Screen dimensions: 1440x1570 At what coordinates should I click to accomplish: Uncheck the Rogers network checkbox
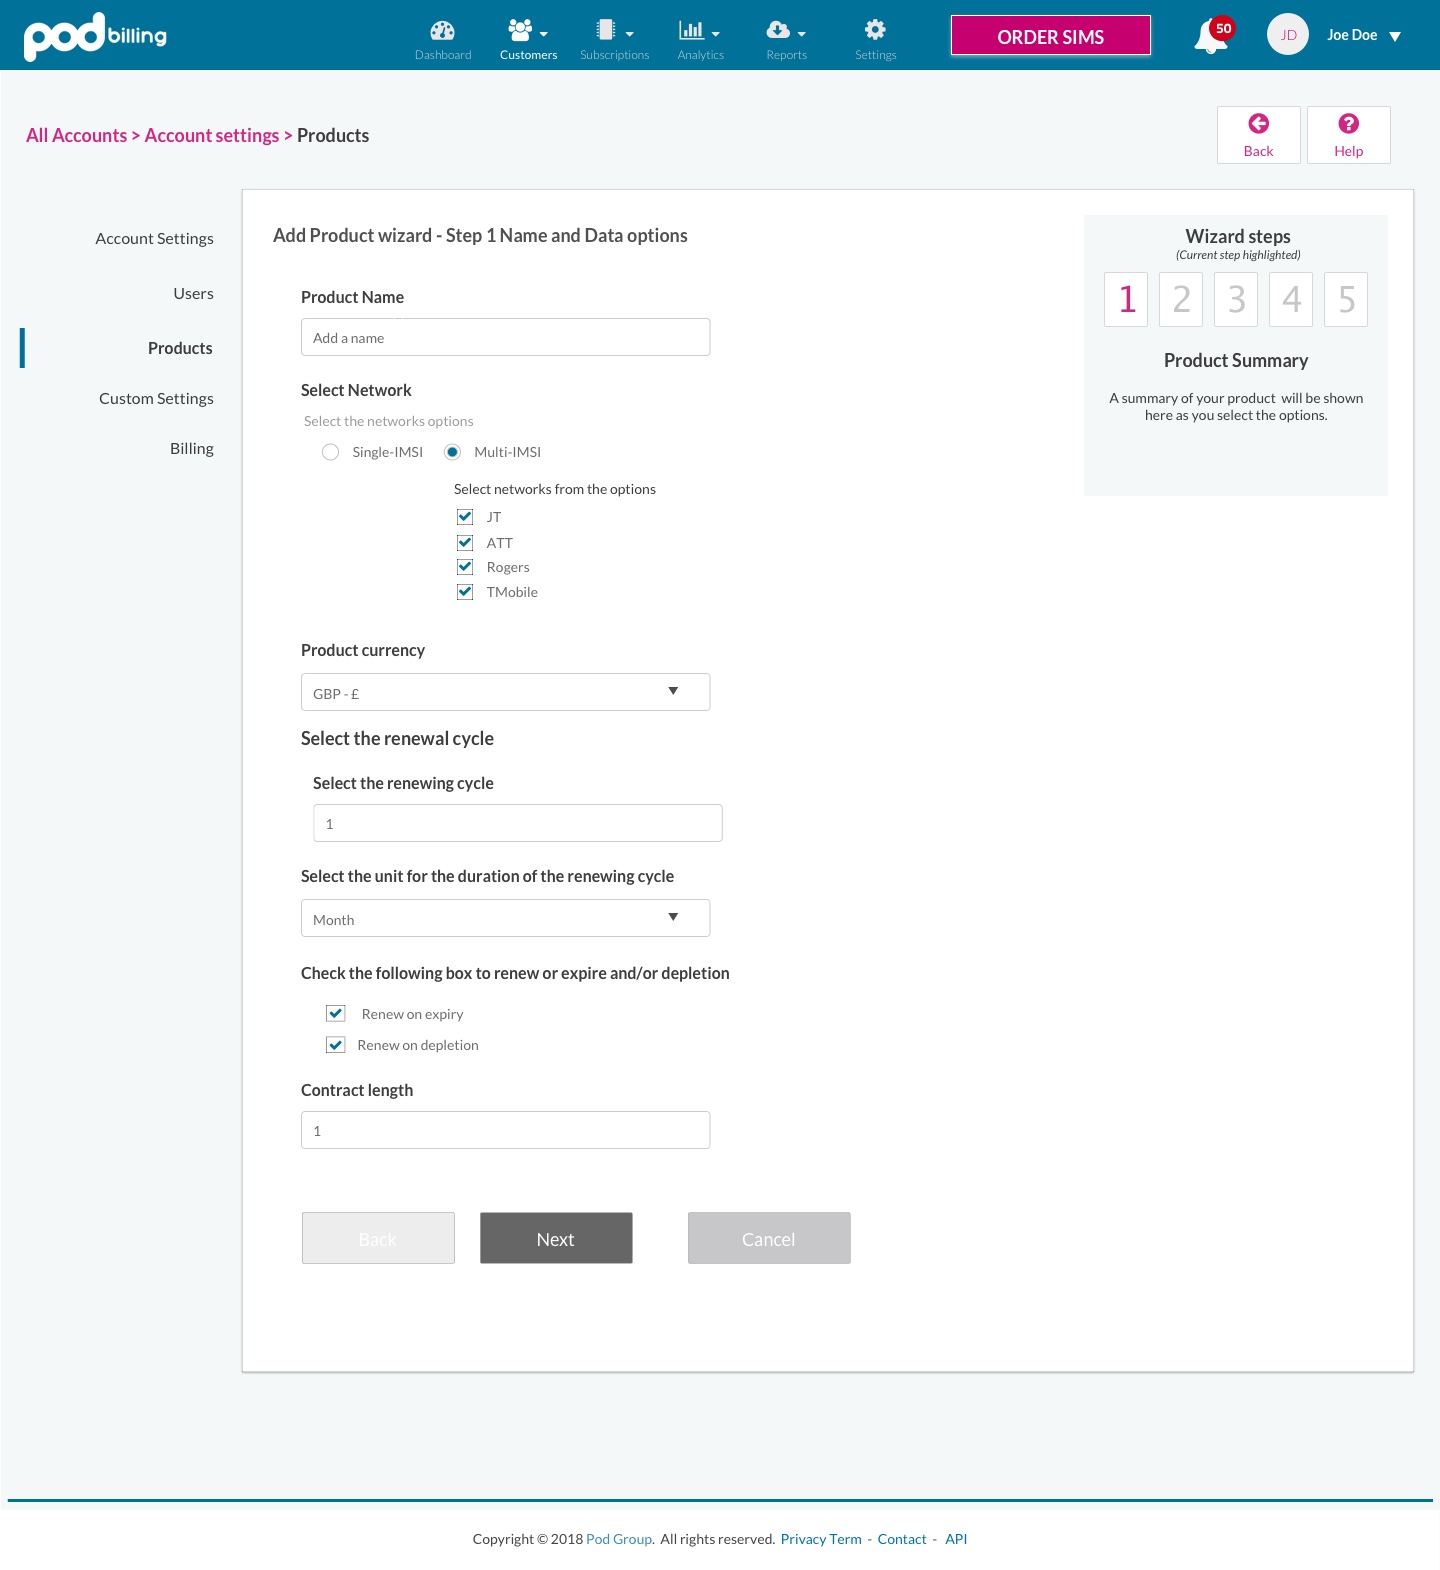[x=465, y=567]
